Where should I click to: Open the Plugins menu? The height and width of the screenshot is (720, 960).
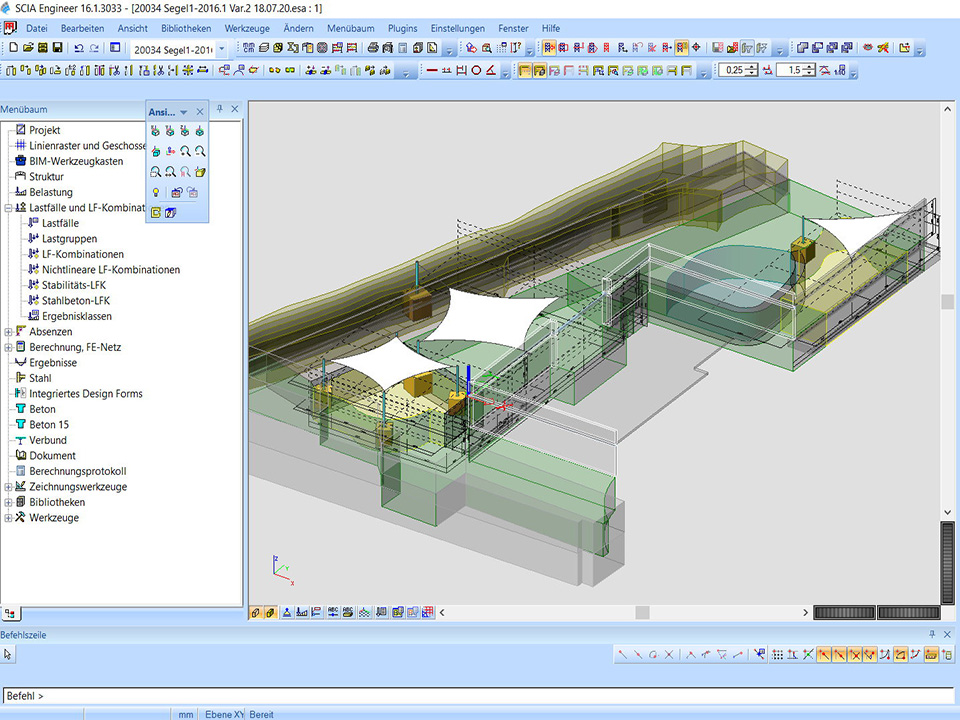pyautogui.click(x=402, y=28)
